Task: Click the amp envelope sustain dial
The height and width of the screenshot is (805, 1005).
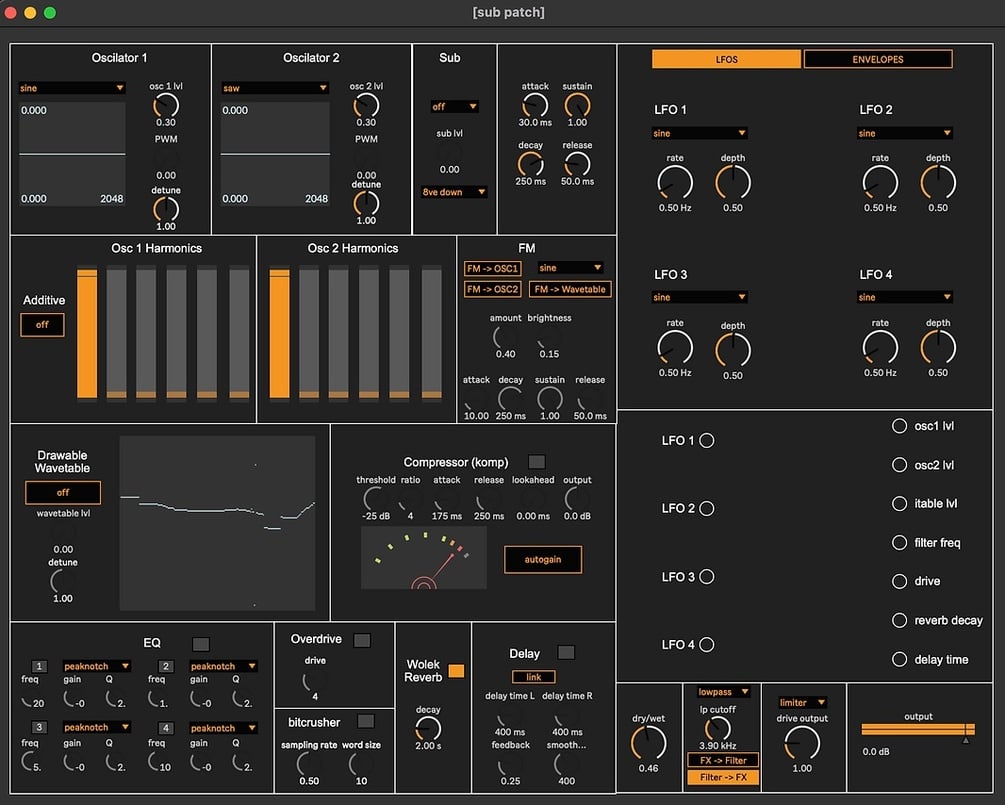Action: click(x=577, y=105)
